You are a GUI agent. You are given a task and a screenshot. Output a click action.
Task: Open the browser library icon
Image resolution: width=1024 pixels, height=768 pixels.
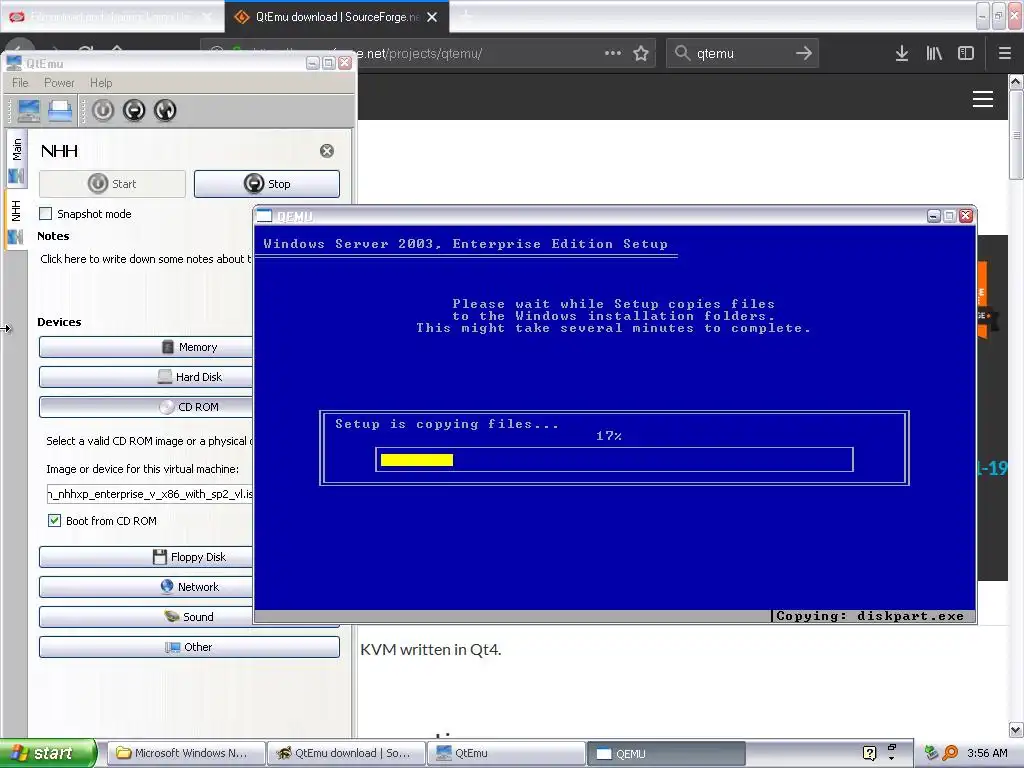point(934,53)
